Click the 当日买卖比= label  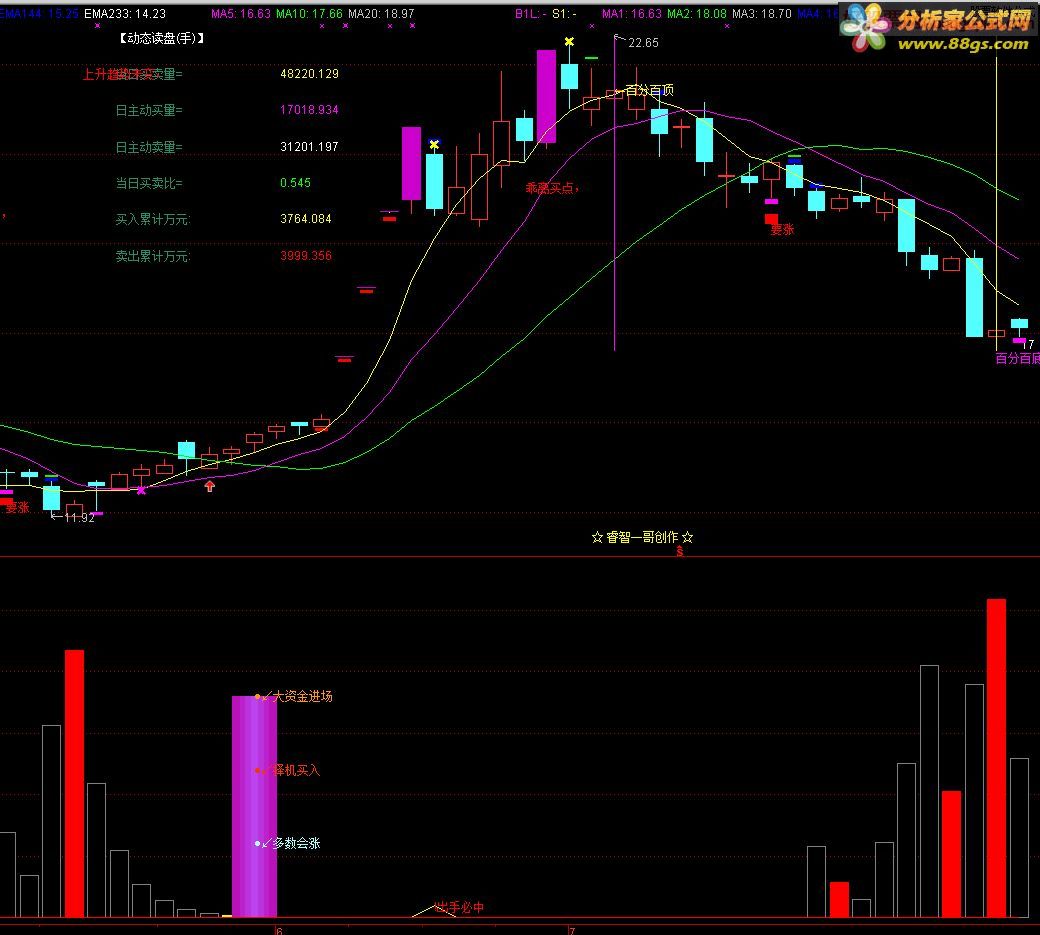pyautogui.click(x=149, y=183)
